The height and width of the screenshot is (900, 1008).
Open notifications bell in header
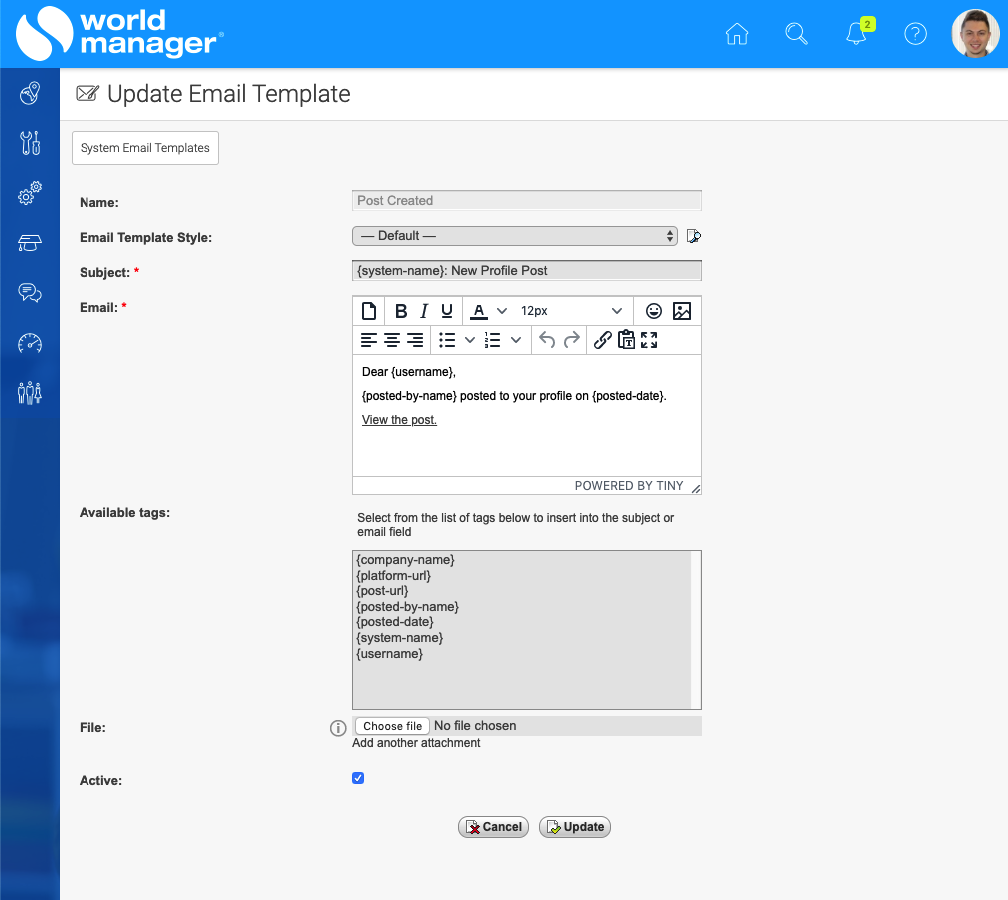[x=856, y=34]
